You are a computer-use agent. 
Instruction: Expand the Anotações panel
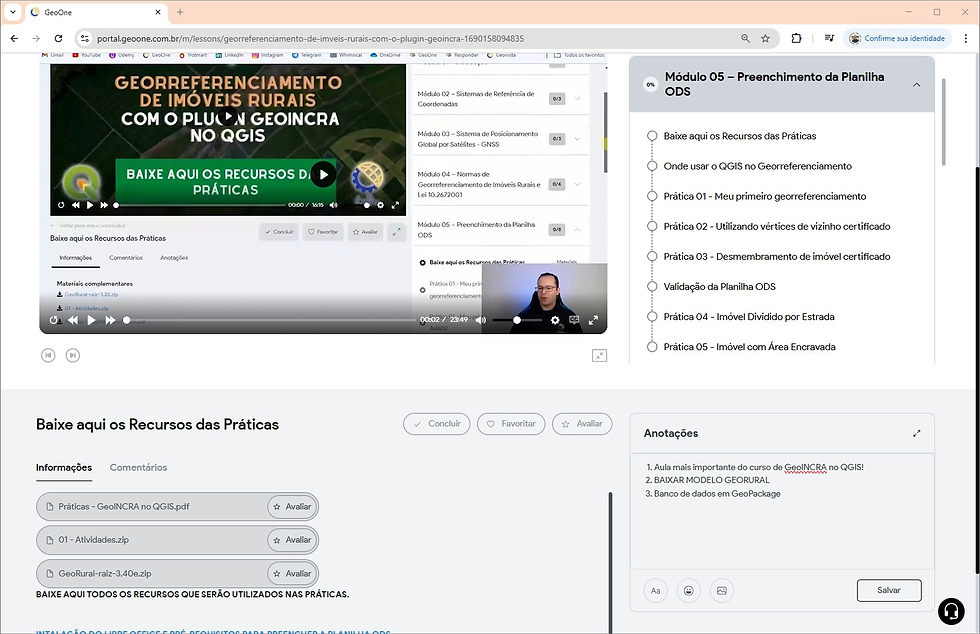(x=916, y=433)
